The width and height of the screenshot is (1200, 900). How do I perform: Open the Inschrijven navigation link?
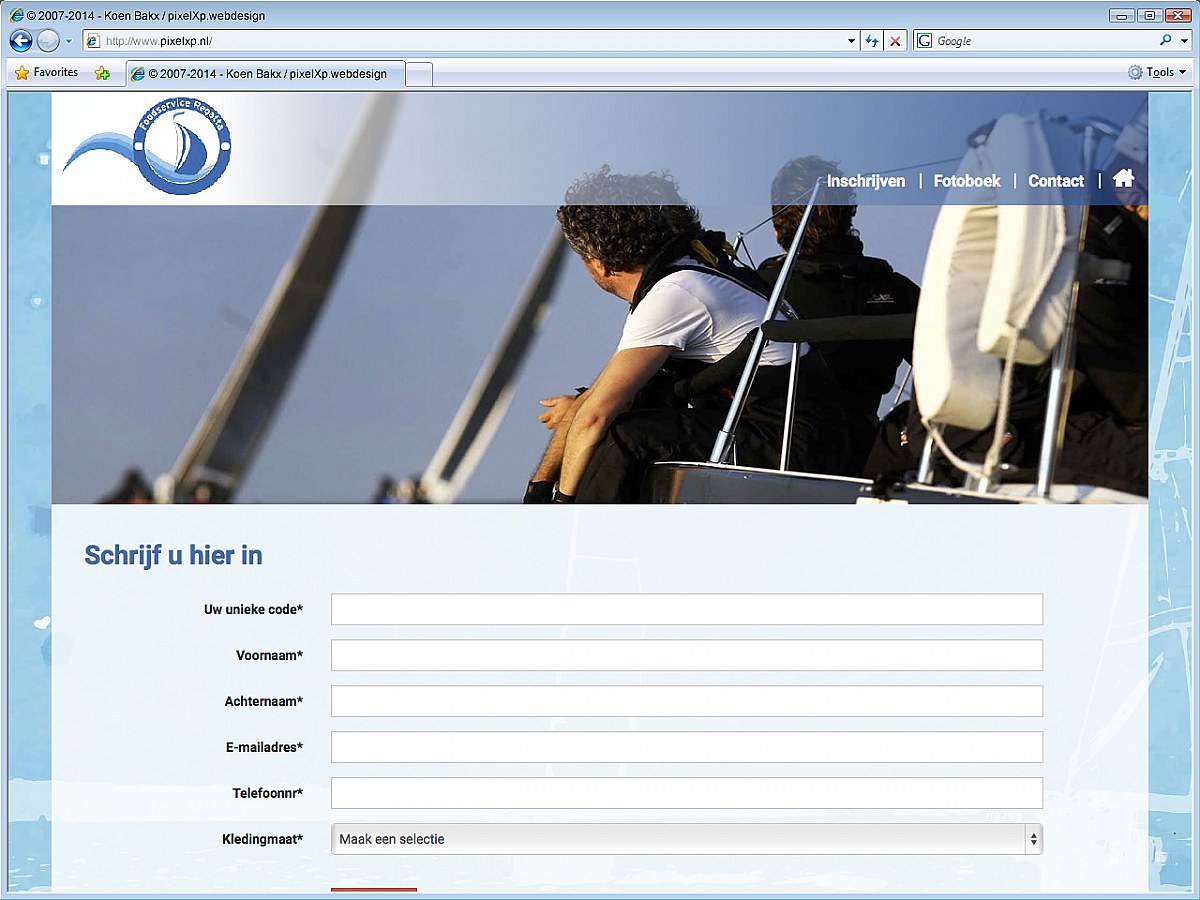(x=864, y=181)
